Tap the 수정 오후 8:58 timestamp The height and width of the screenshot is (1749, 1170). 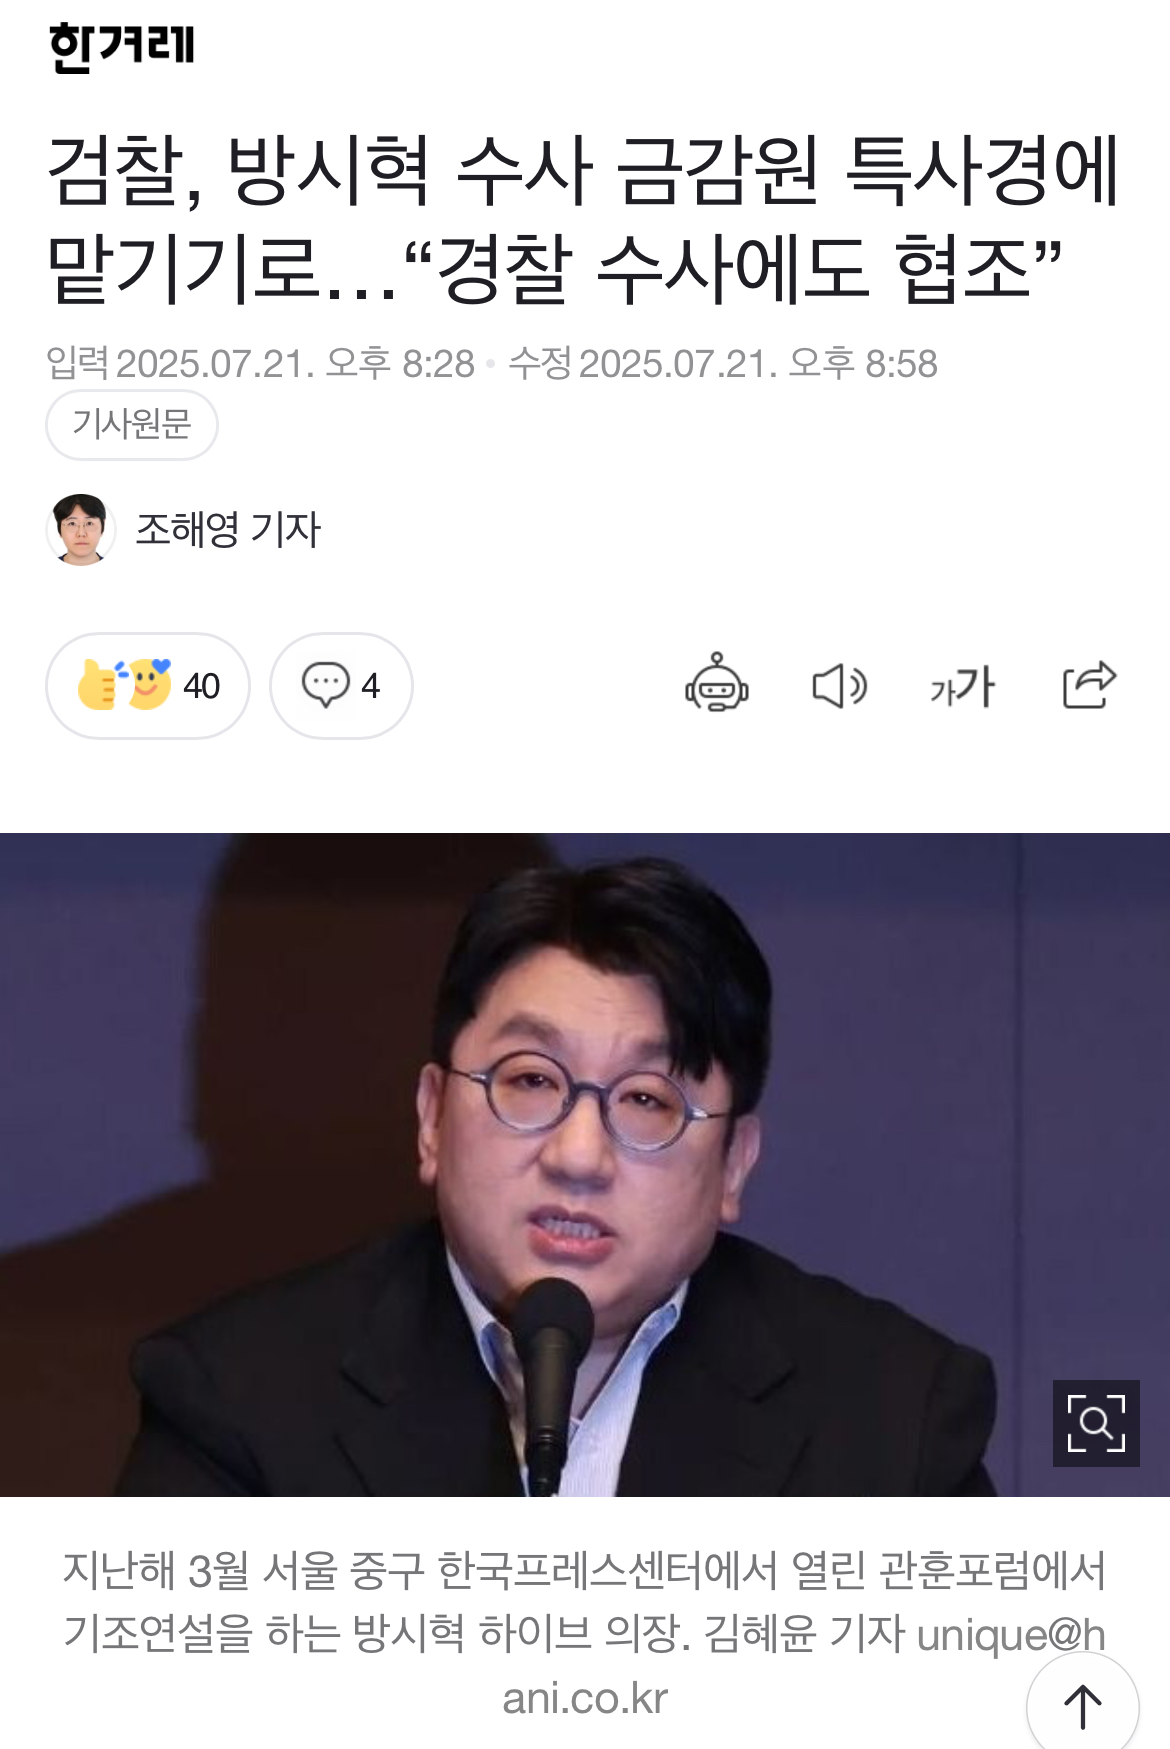coord(723,363)
